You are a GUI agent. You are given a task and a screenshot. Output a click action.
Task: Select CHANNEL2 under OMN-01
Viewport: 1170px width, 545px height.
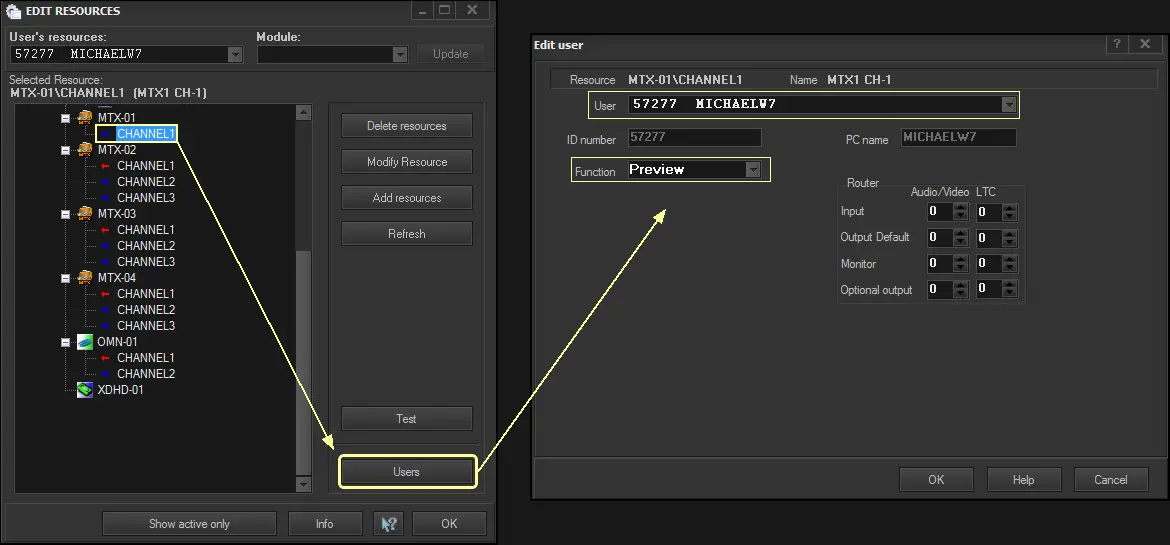(x=145, y=374)
